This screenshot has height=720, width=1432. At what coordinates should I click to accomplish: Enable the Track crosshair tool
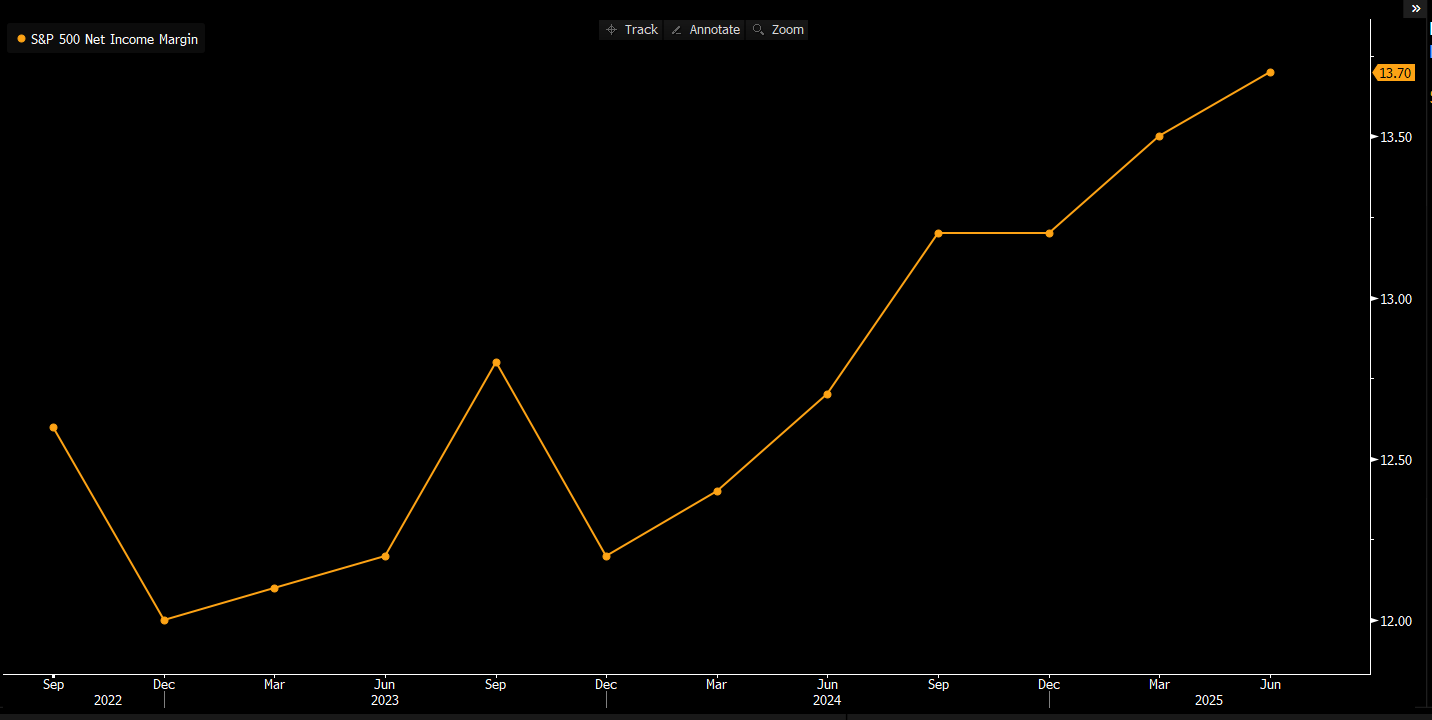(631, 30)
